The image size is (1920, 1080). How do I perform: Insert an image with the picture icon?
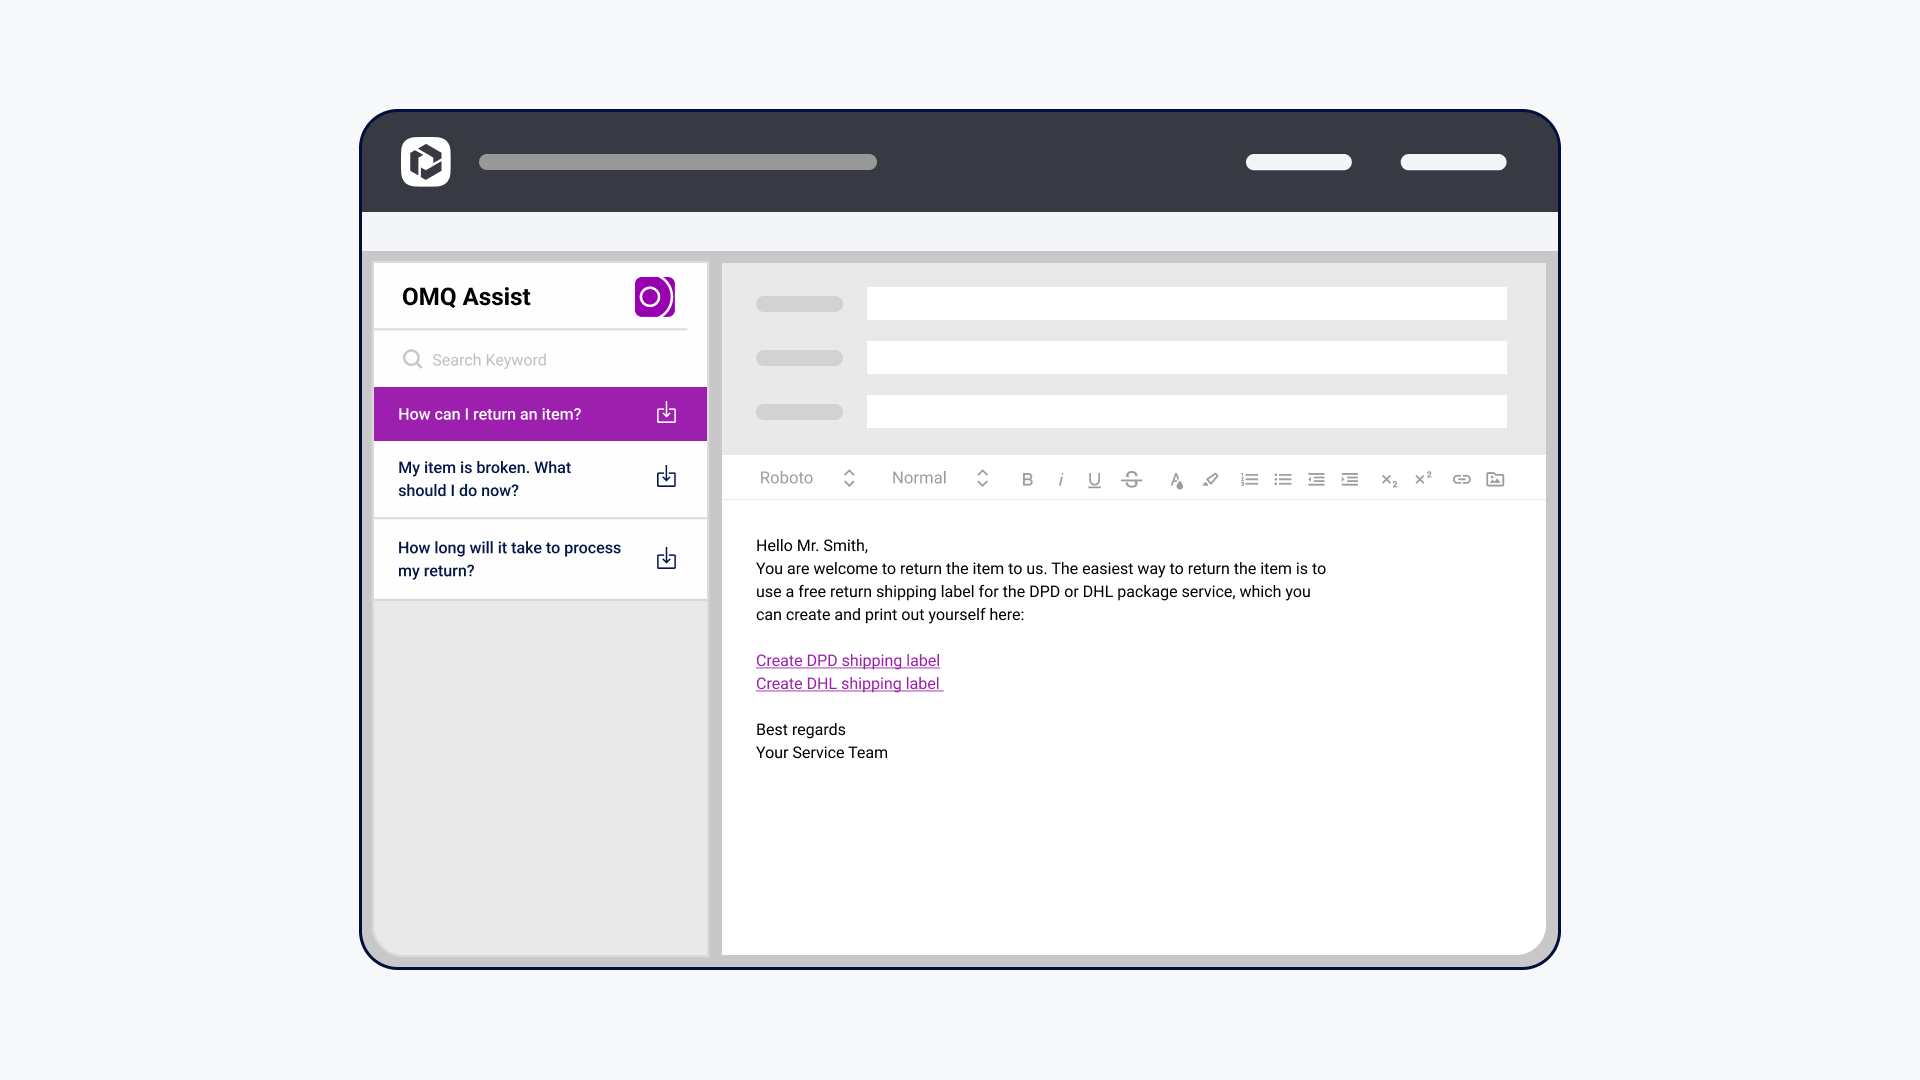1495,479
